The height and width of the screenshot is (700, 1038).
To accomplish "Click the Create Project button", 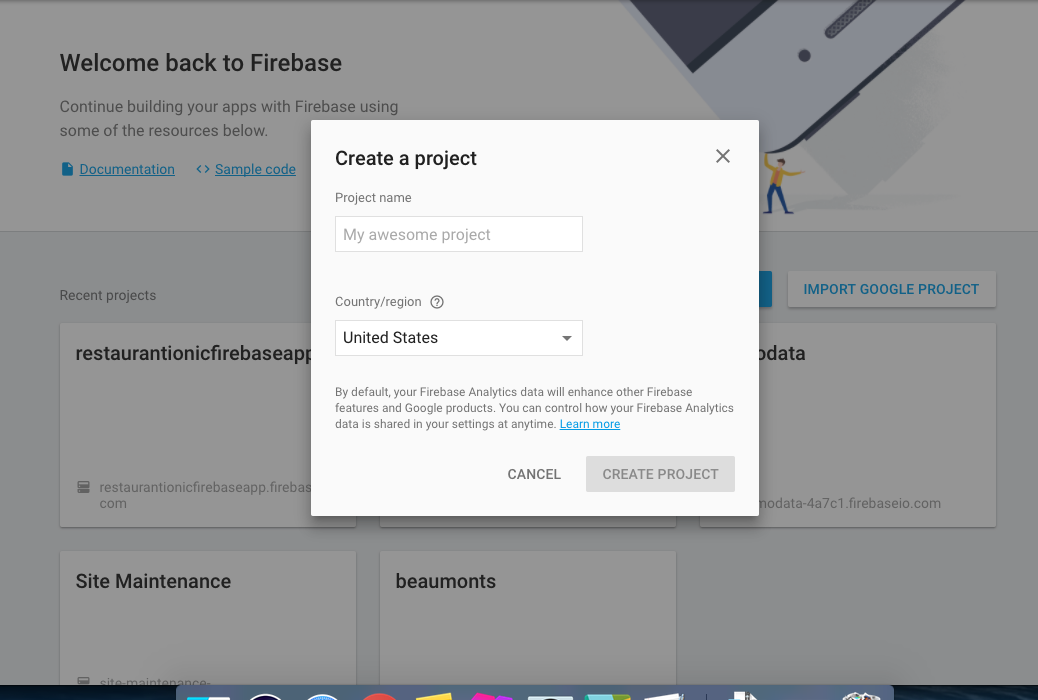I will tap(660, 474).
